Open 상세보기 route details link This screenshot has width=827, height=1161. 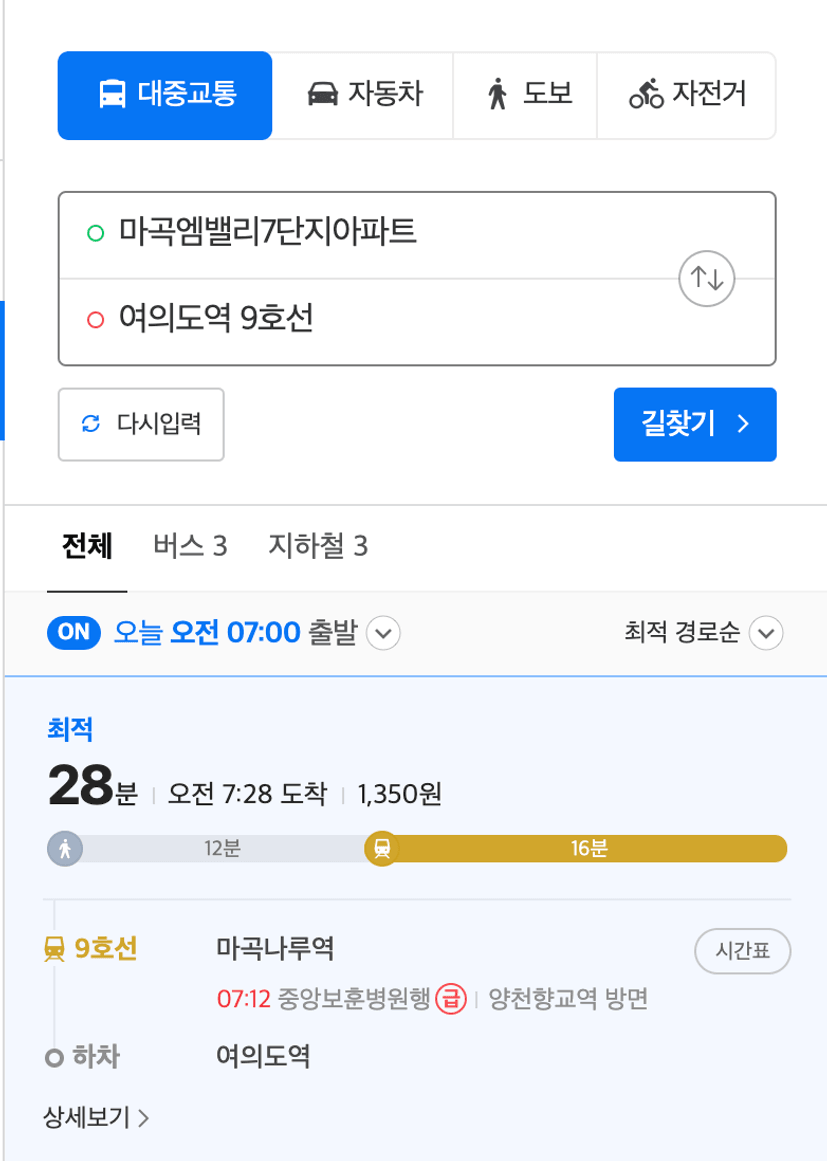coord(96,1117)
